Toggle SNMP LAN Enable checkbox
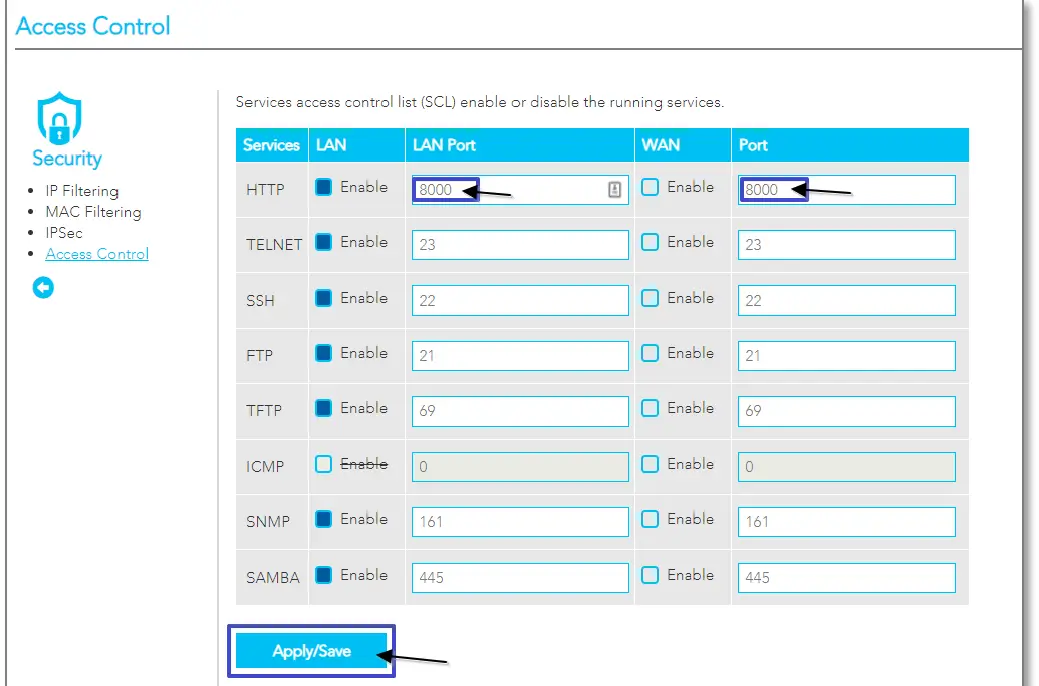Image resolution: width=1039 pixels, height=686 pixels. point(323,519)
